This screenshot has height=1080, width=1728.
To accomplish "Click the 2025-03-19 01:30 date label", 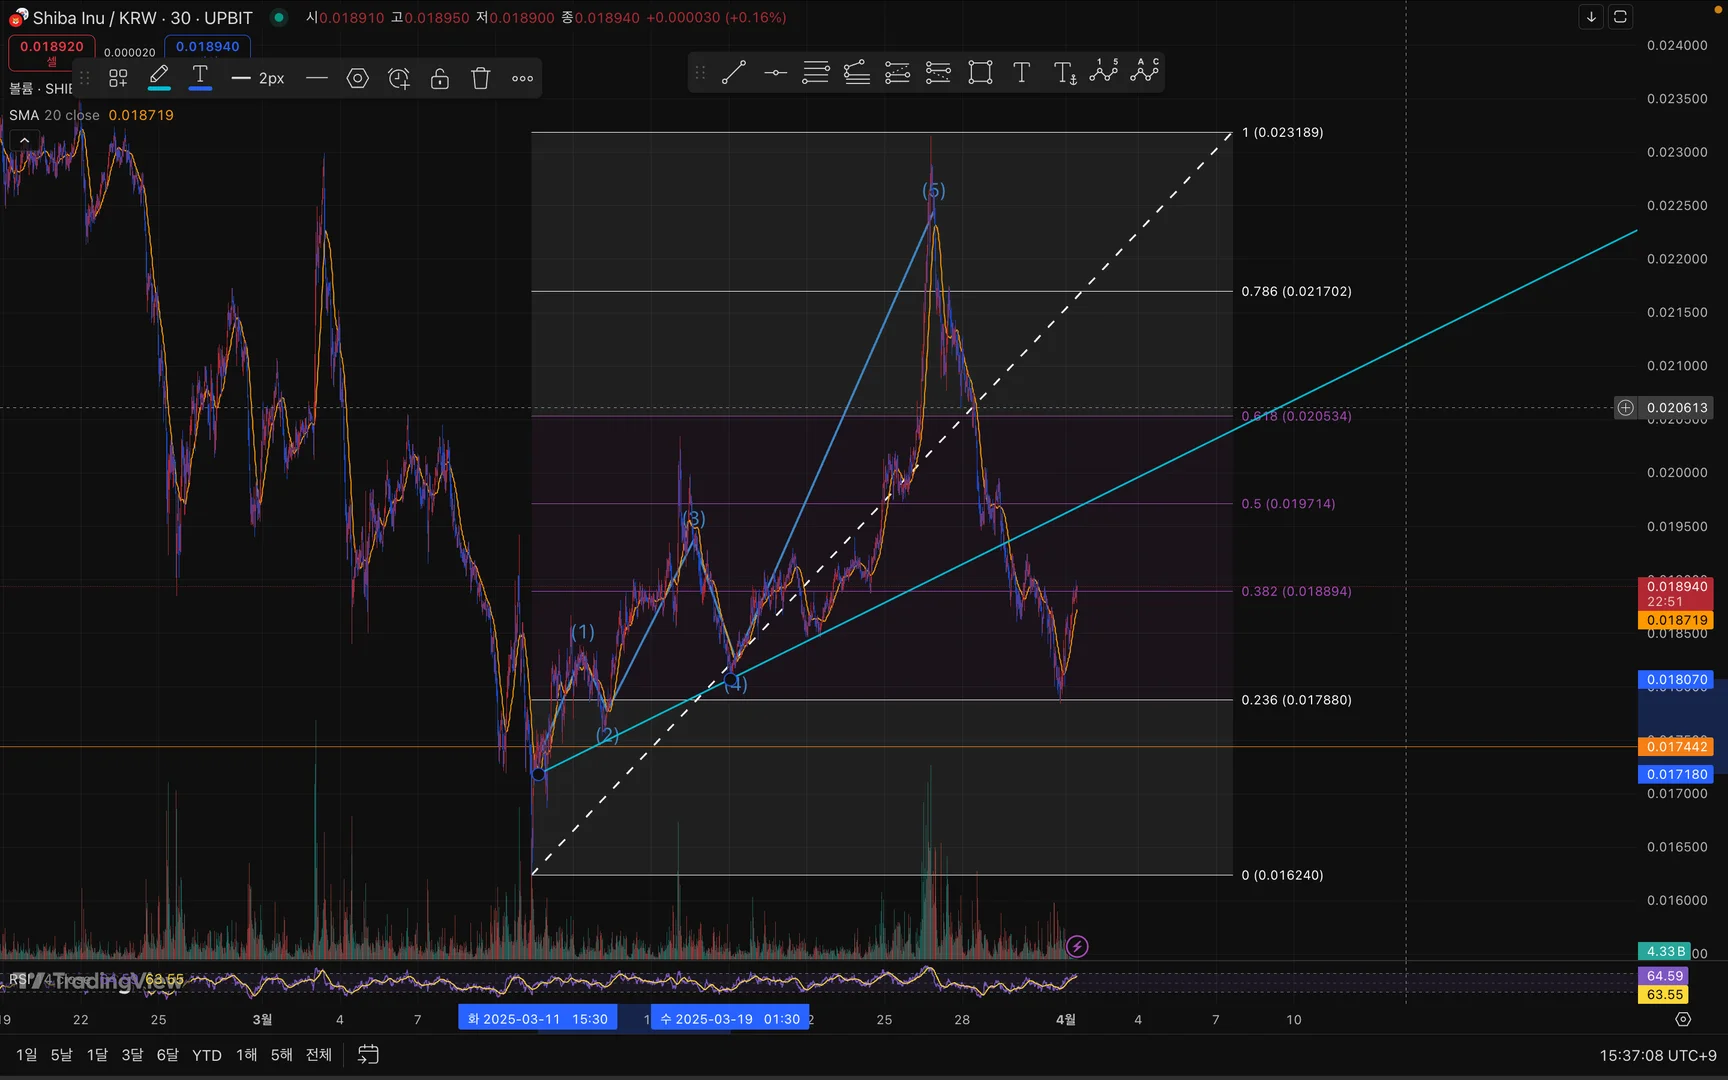I will pyautogui.click(x=730, y=1019).
